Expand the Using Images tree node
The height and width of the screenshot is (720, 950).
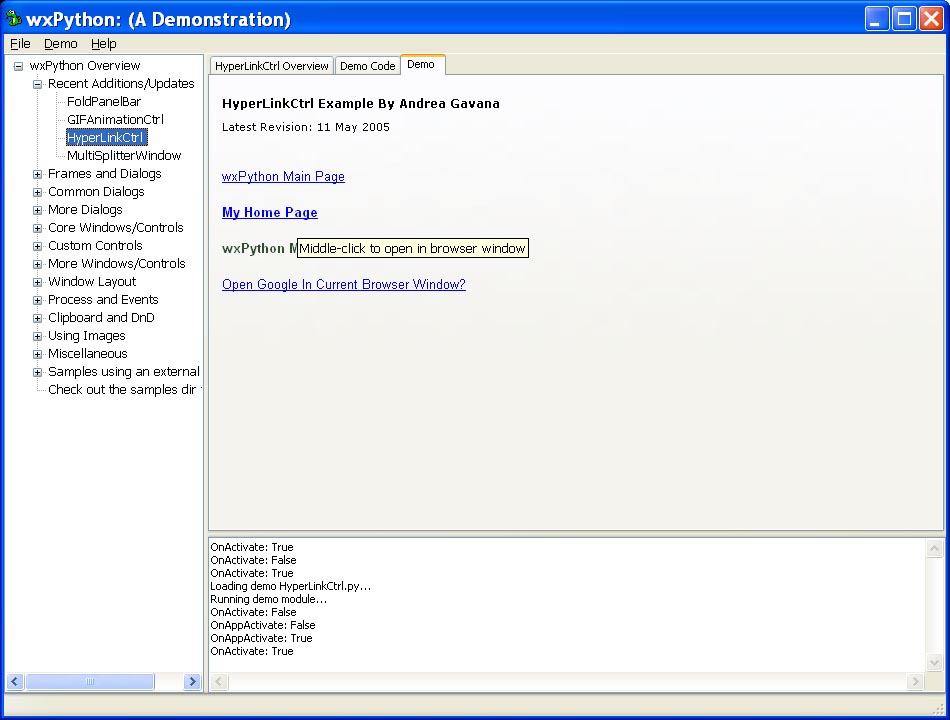pos(38,336)
